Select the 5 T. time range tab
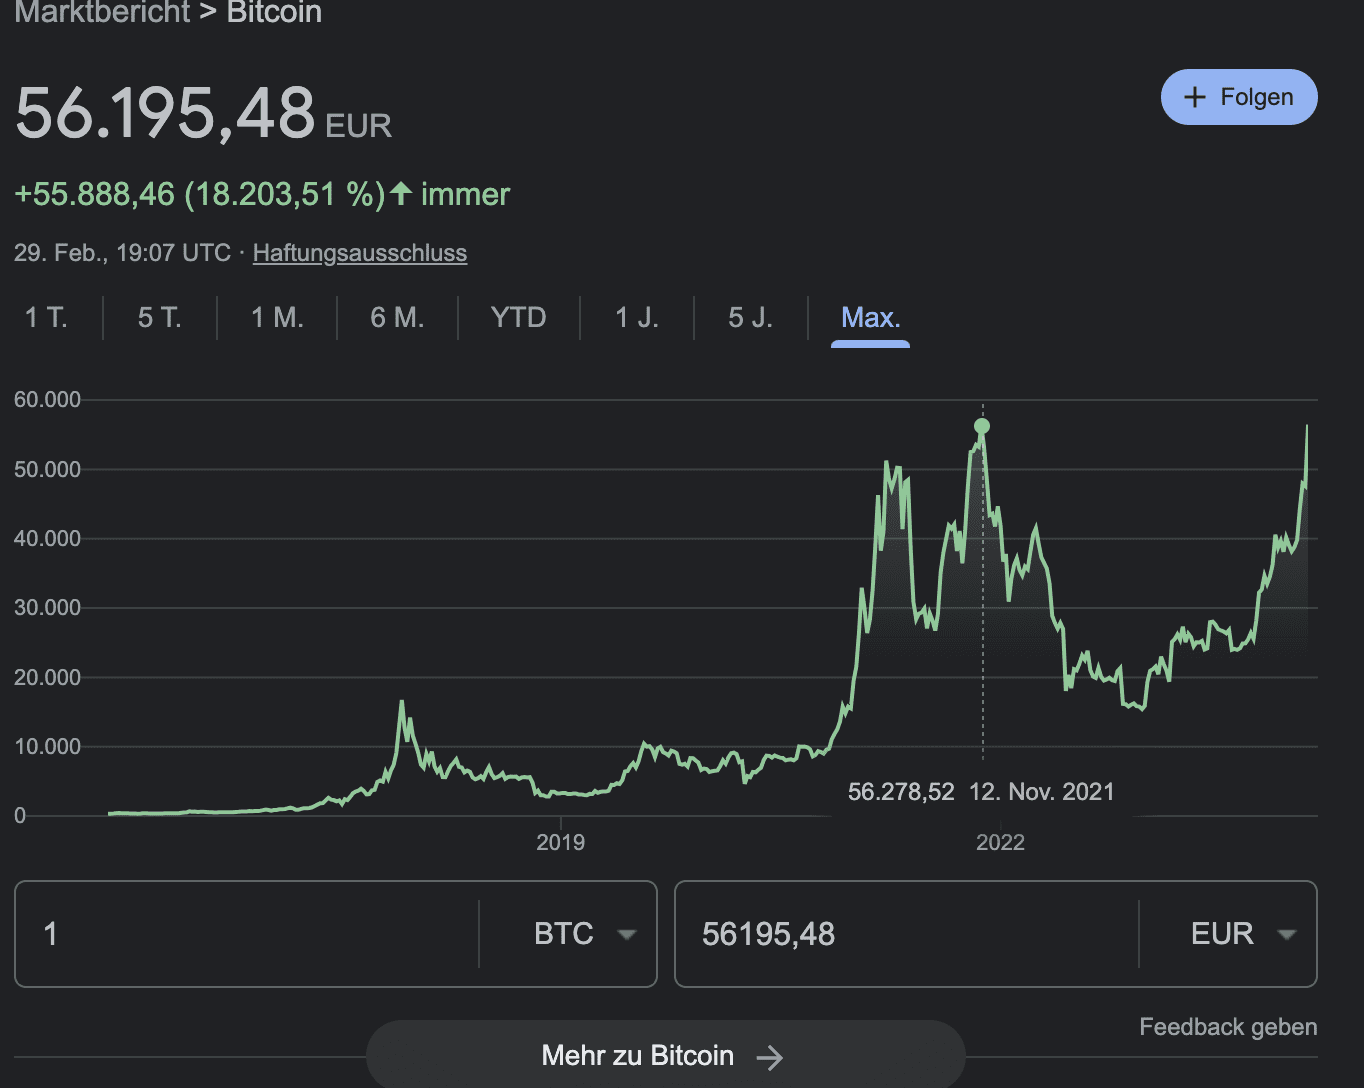This screenshot has height=1088, width=1364. pyautogui.click(x=160, y=318)
